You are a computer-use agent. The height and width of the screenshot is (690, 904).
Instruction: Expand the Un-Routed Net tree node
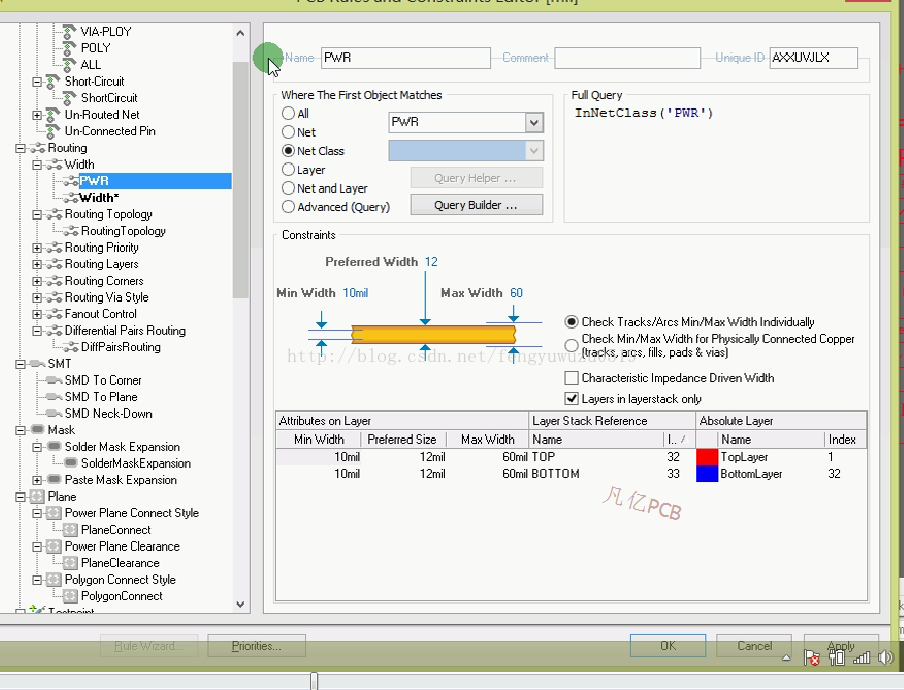37,115
